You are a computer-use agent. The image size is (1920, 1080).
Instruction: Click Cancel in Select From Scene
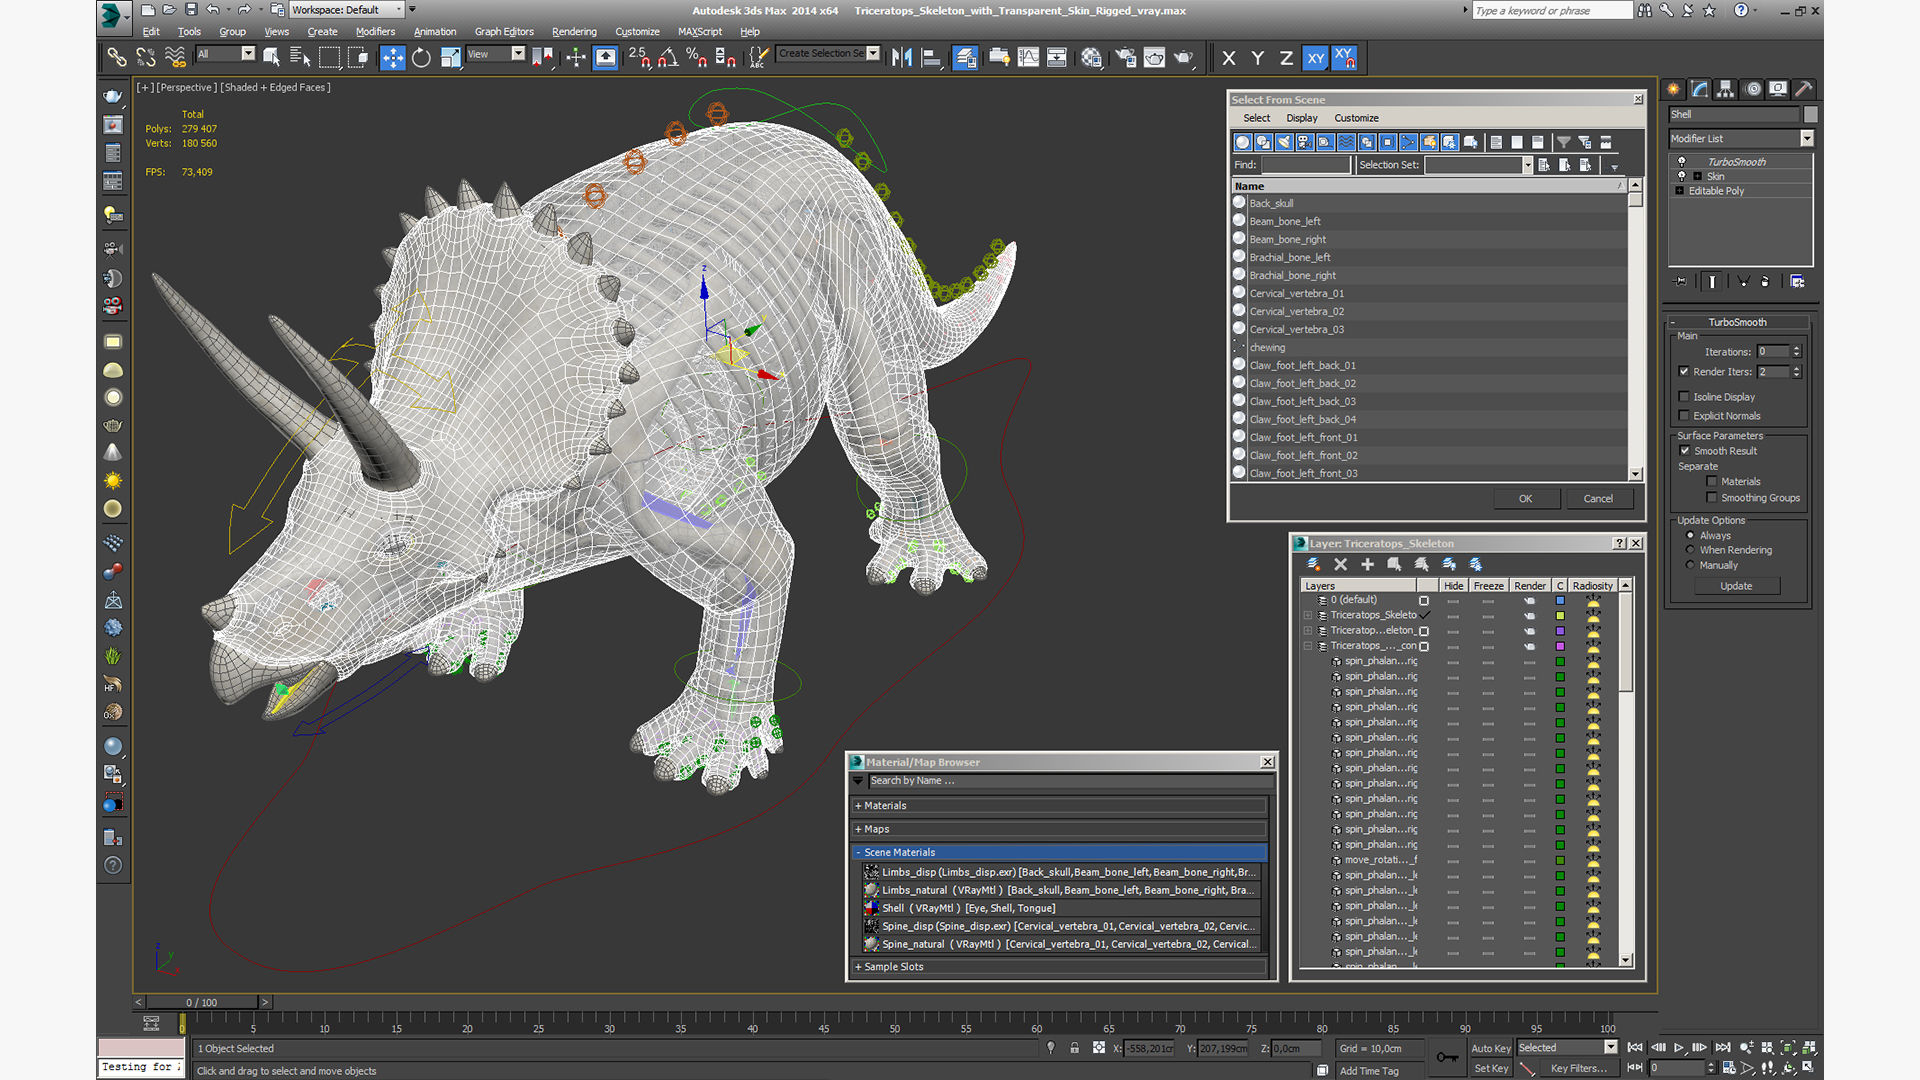[1598, 499]
